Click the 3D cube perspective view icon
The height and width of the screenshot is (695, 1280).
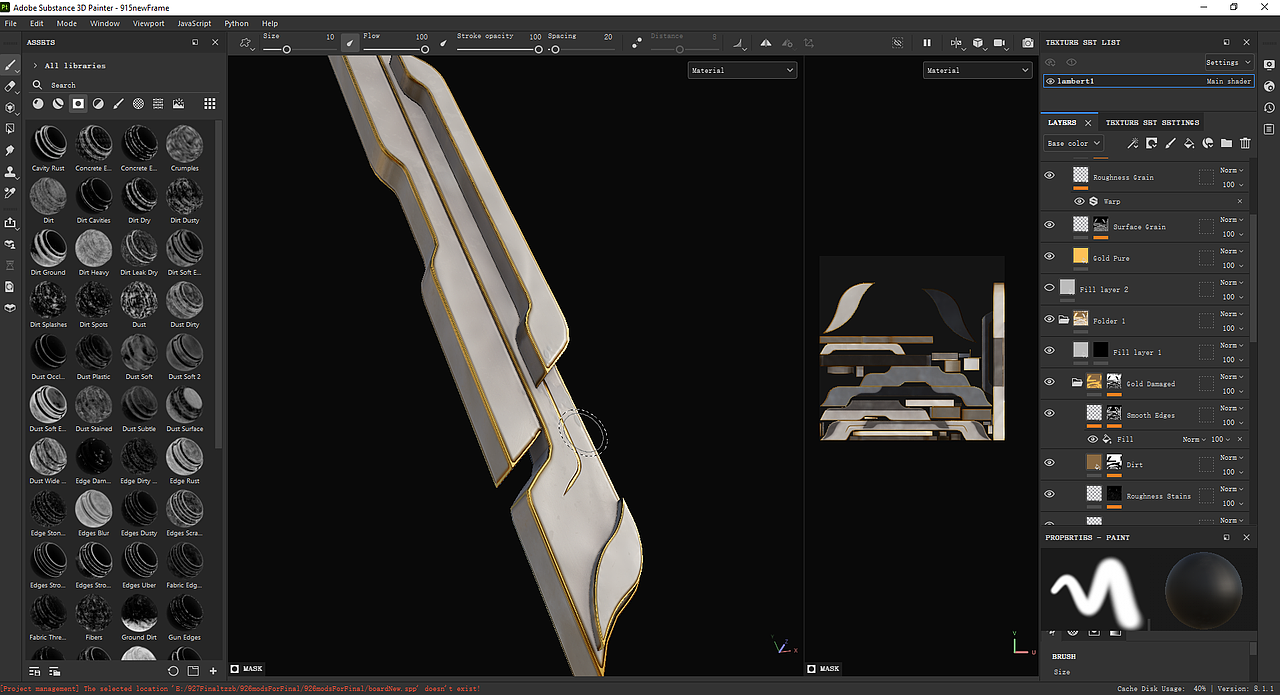(x=977, y=43)
